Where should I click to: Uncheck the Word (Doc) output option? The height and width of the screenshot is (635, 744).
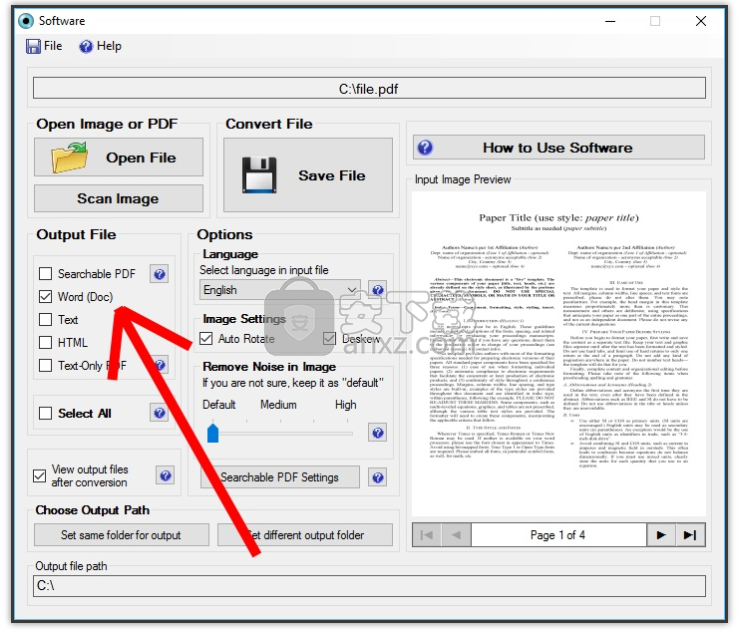[46, 297]
